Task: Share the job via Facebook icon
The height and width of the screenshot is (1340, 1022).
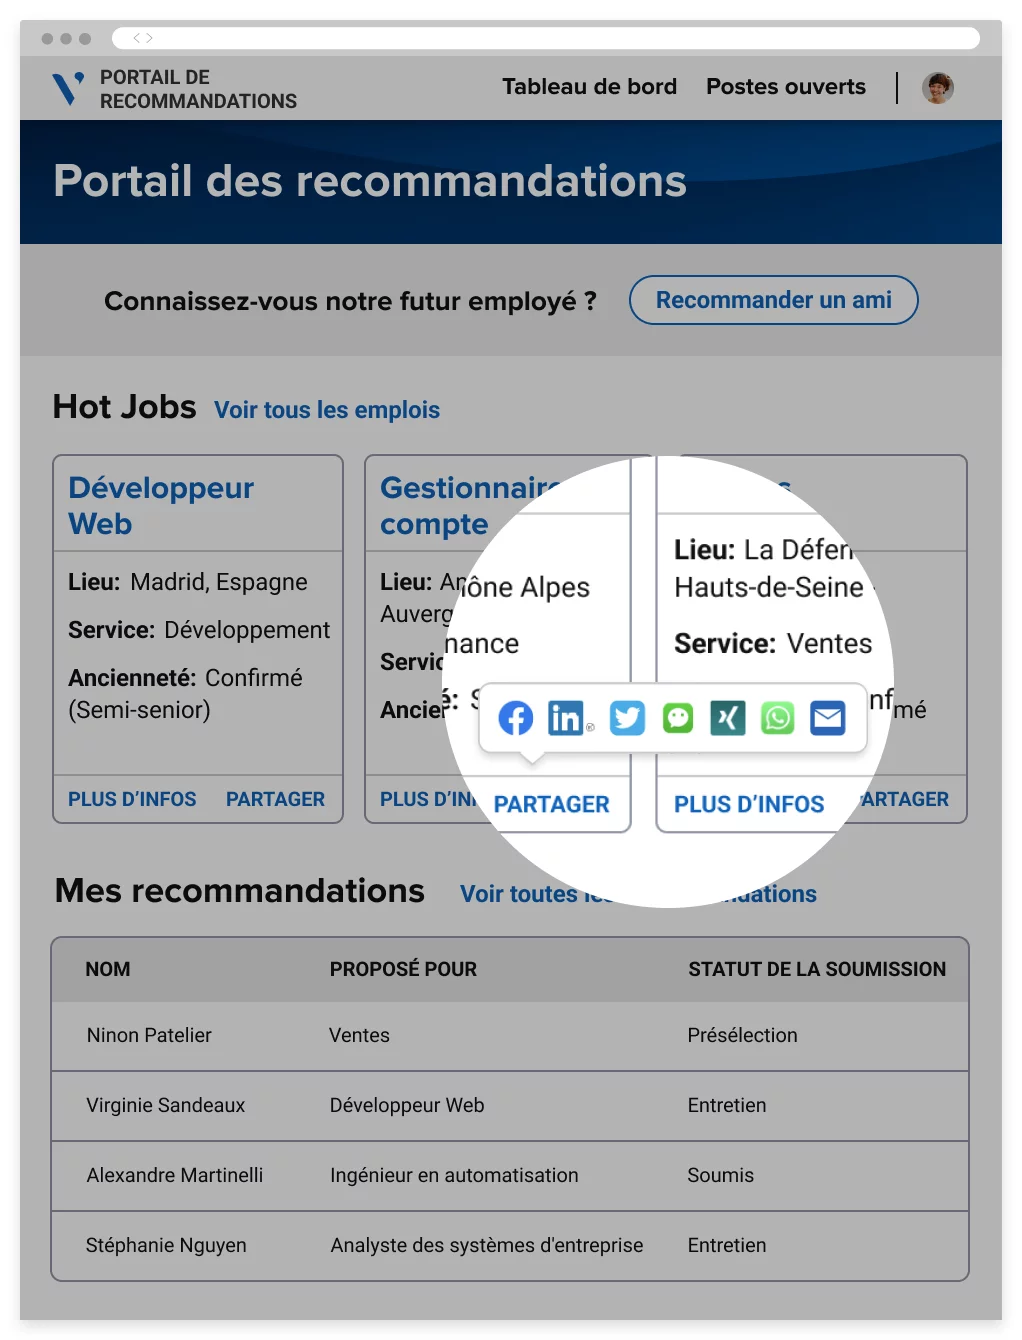Action: tap(516, 718)
